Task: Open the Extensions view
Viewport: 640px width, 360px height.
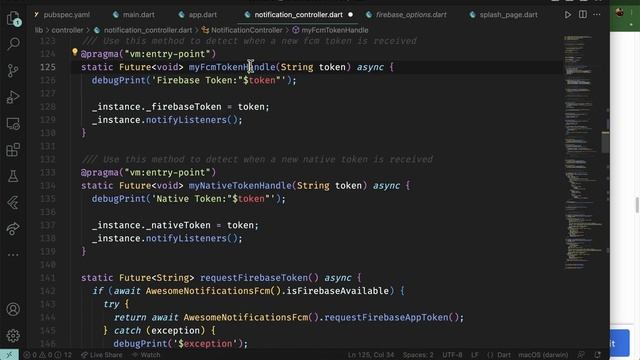Action: 13,150
